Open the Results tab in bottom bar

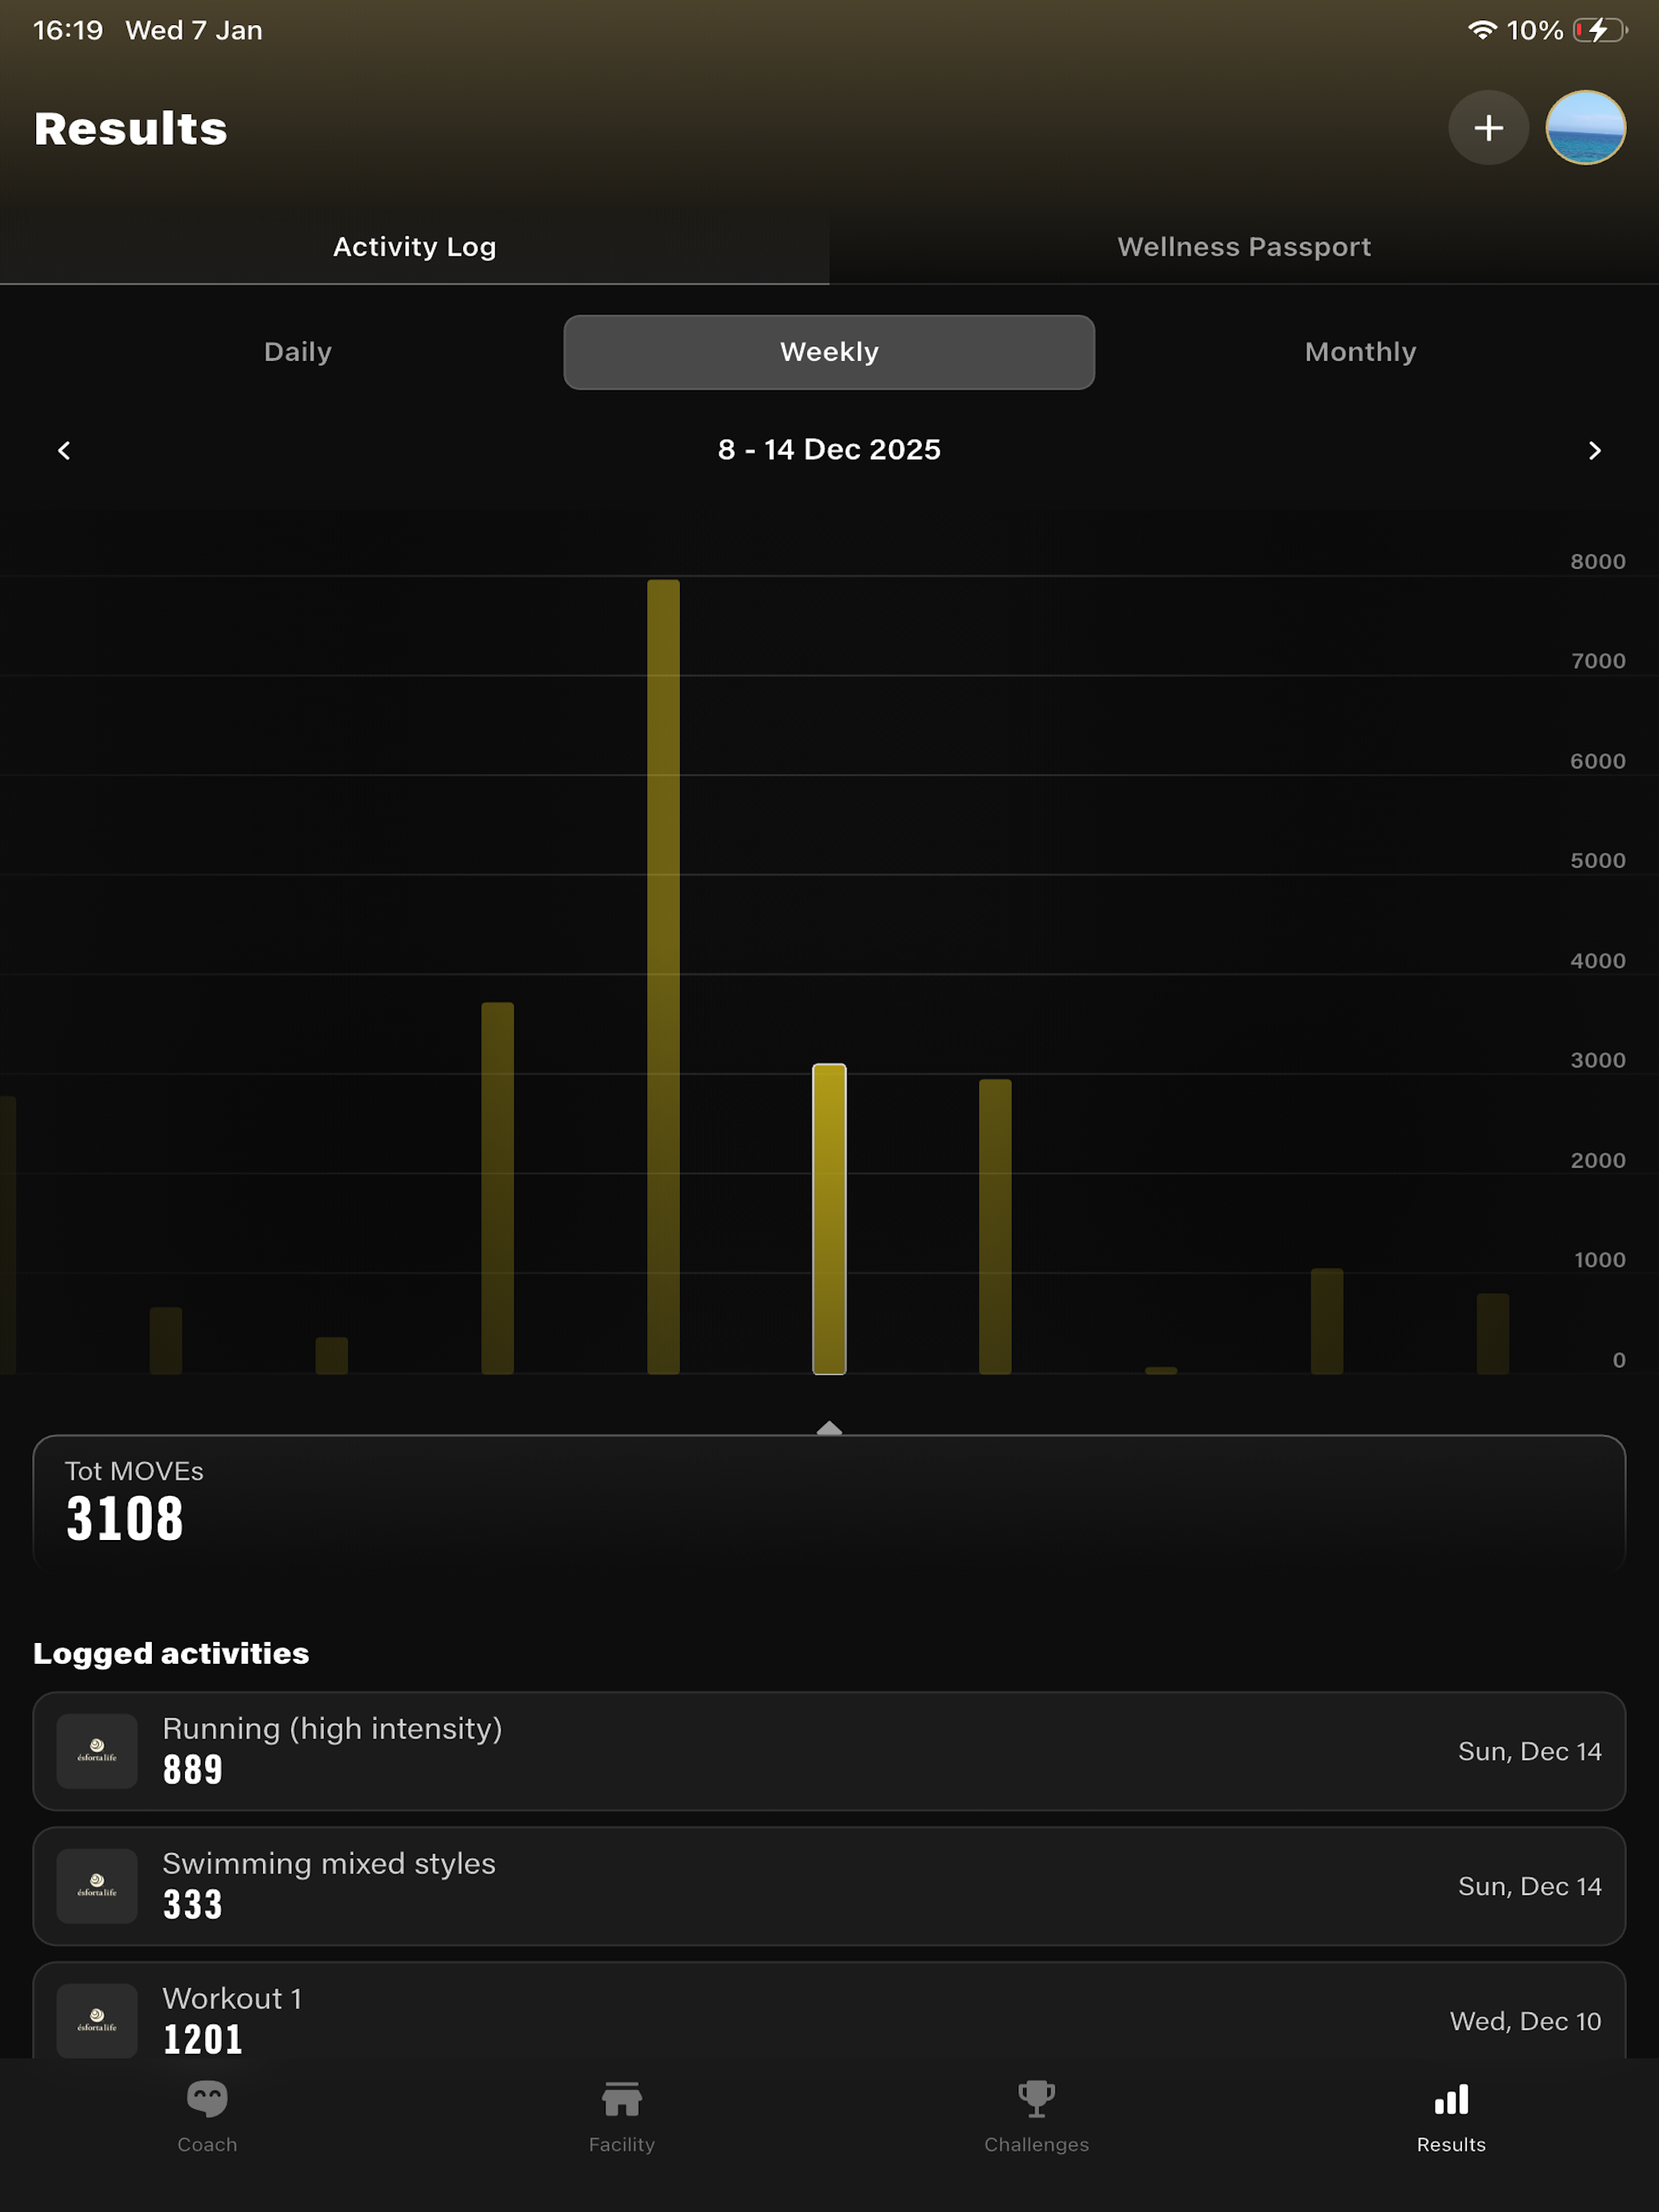click(1451, 2118)
